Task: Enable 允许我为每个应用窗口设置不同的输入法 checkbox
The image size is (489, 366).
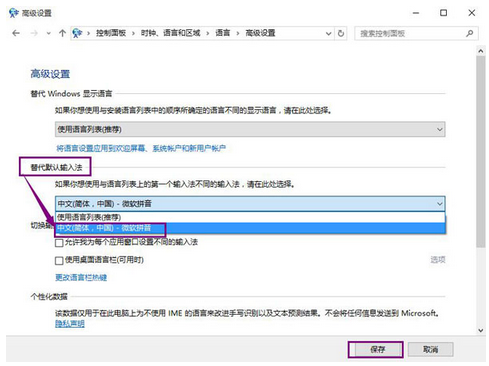Action: click(x=59, y=243)
